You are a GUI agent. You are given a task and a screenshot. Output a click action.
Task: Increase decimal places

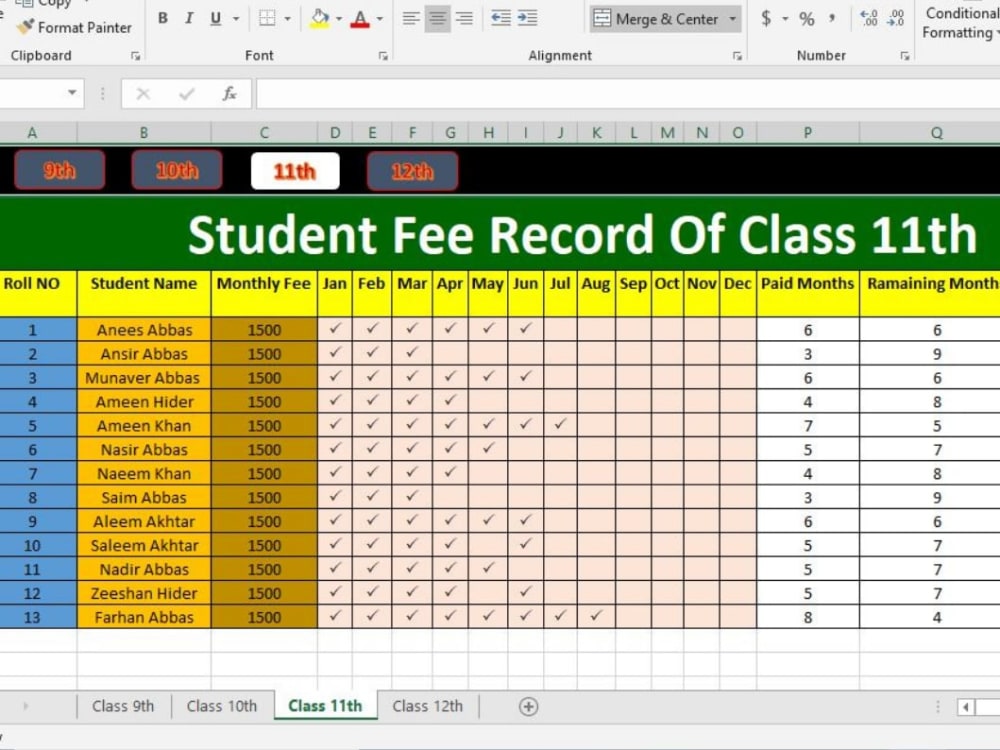[869, 18]
